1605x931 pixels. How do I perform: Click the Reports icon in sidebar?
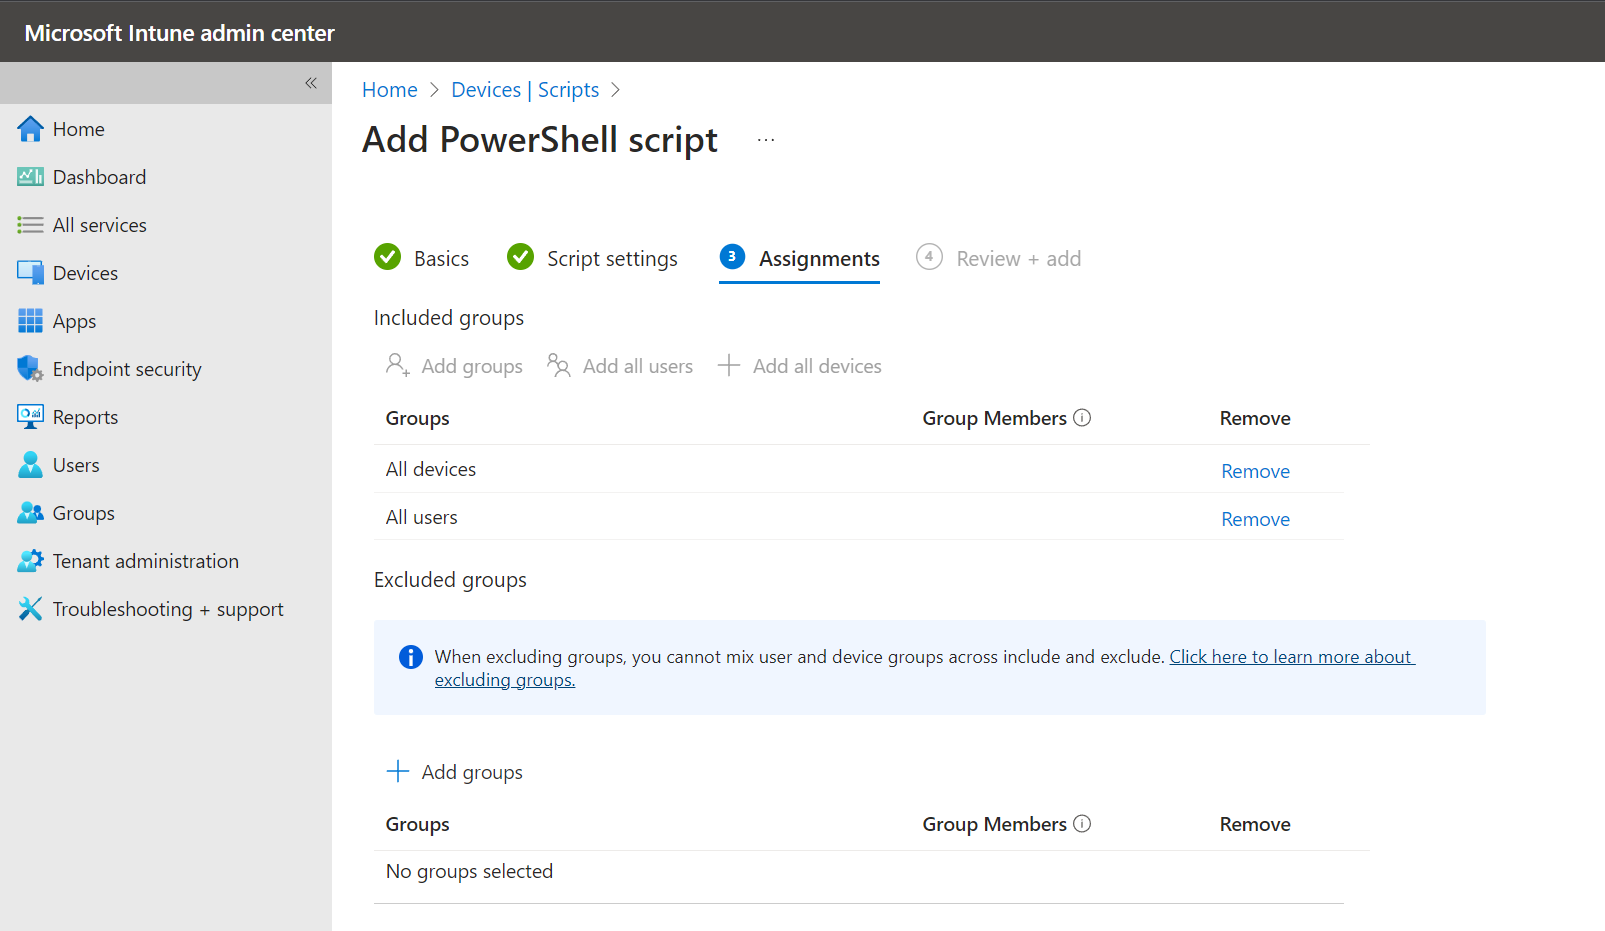pyautogui.click(x=31, y=417)
